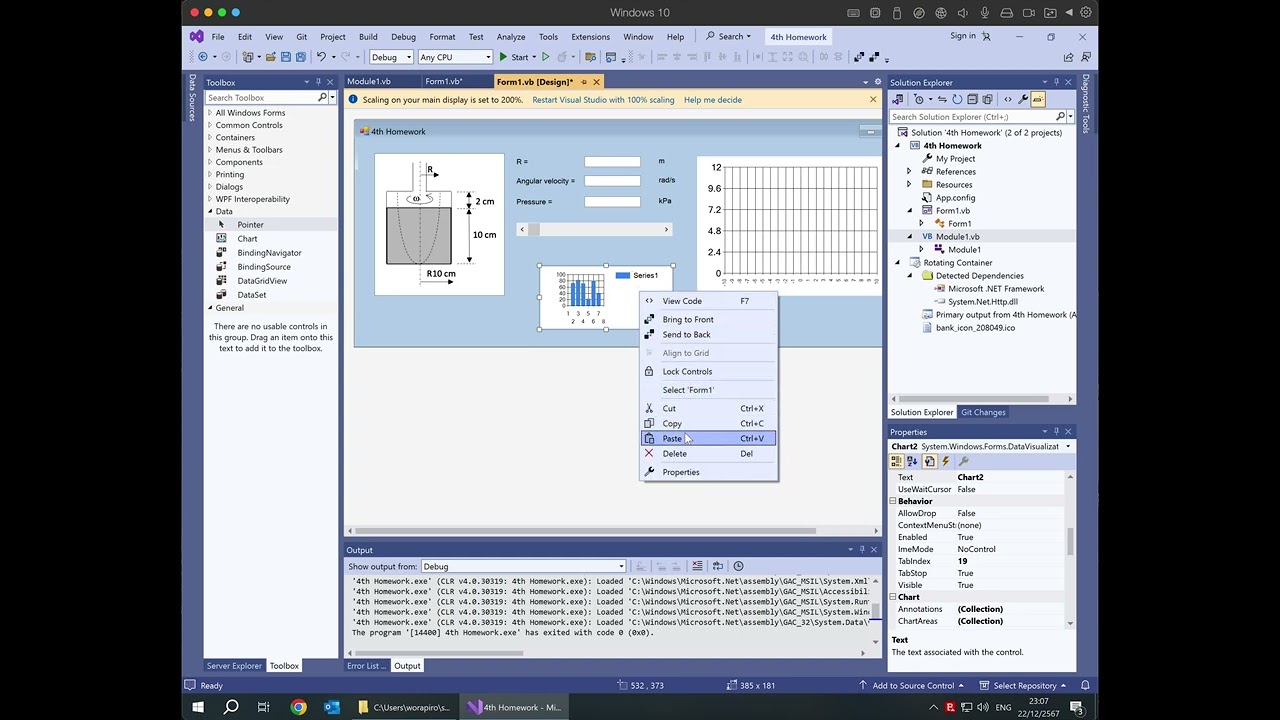Screen dimensions: 1280x720
Task: Click the Save All icon
Action: tap(301, 57)
